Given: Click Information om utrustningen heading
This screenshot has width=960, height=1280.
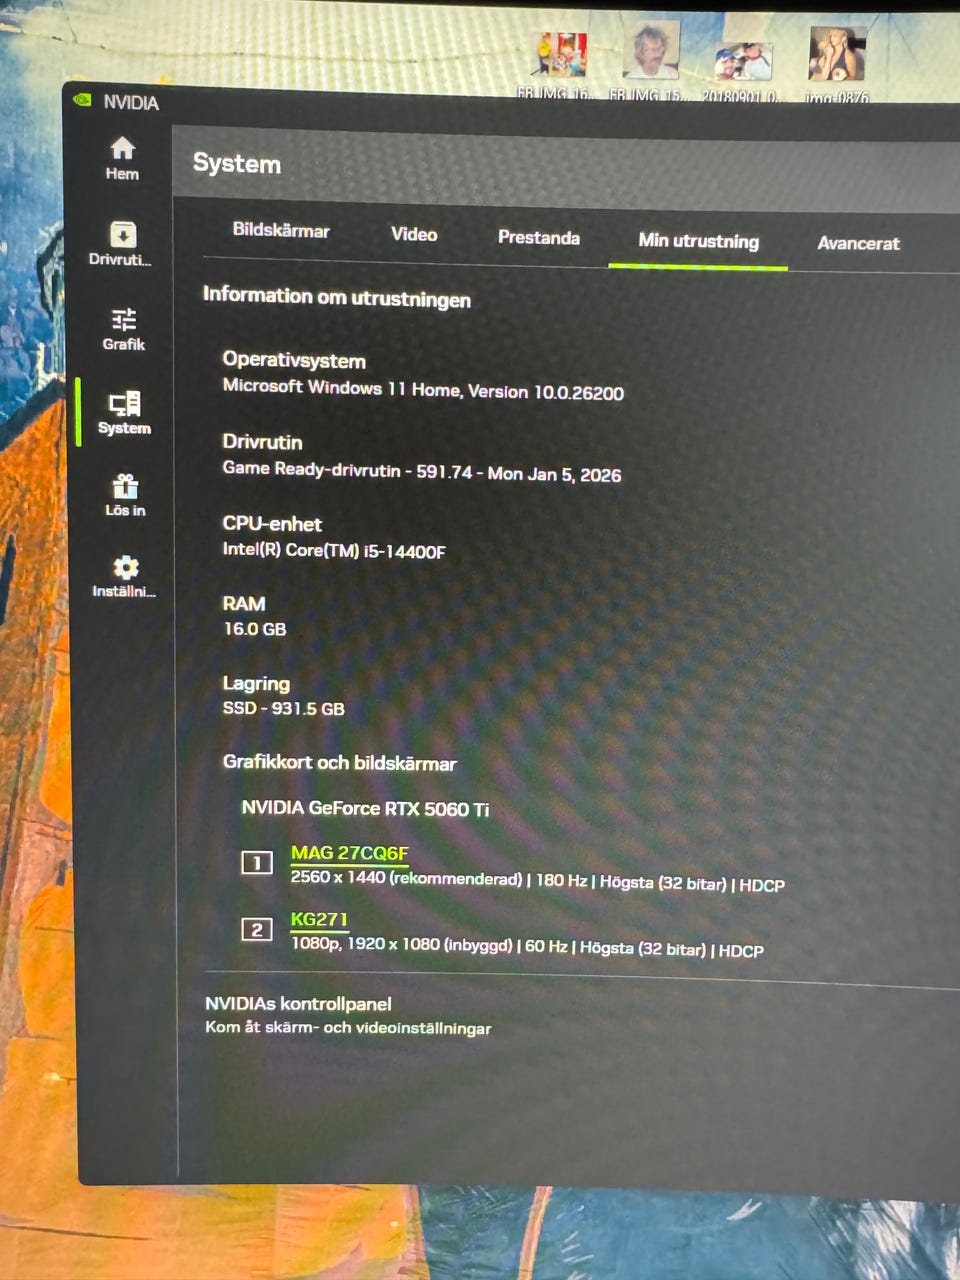Looking at the screenshot, I should (x=336, y=297).
